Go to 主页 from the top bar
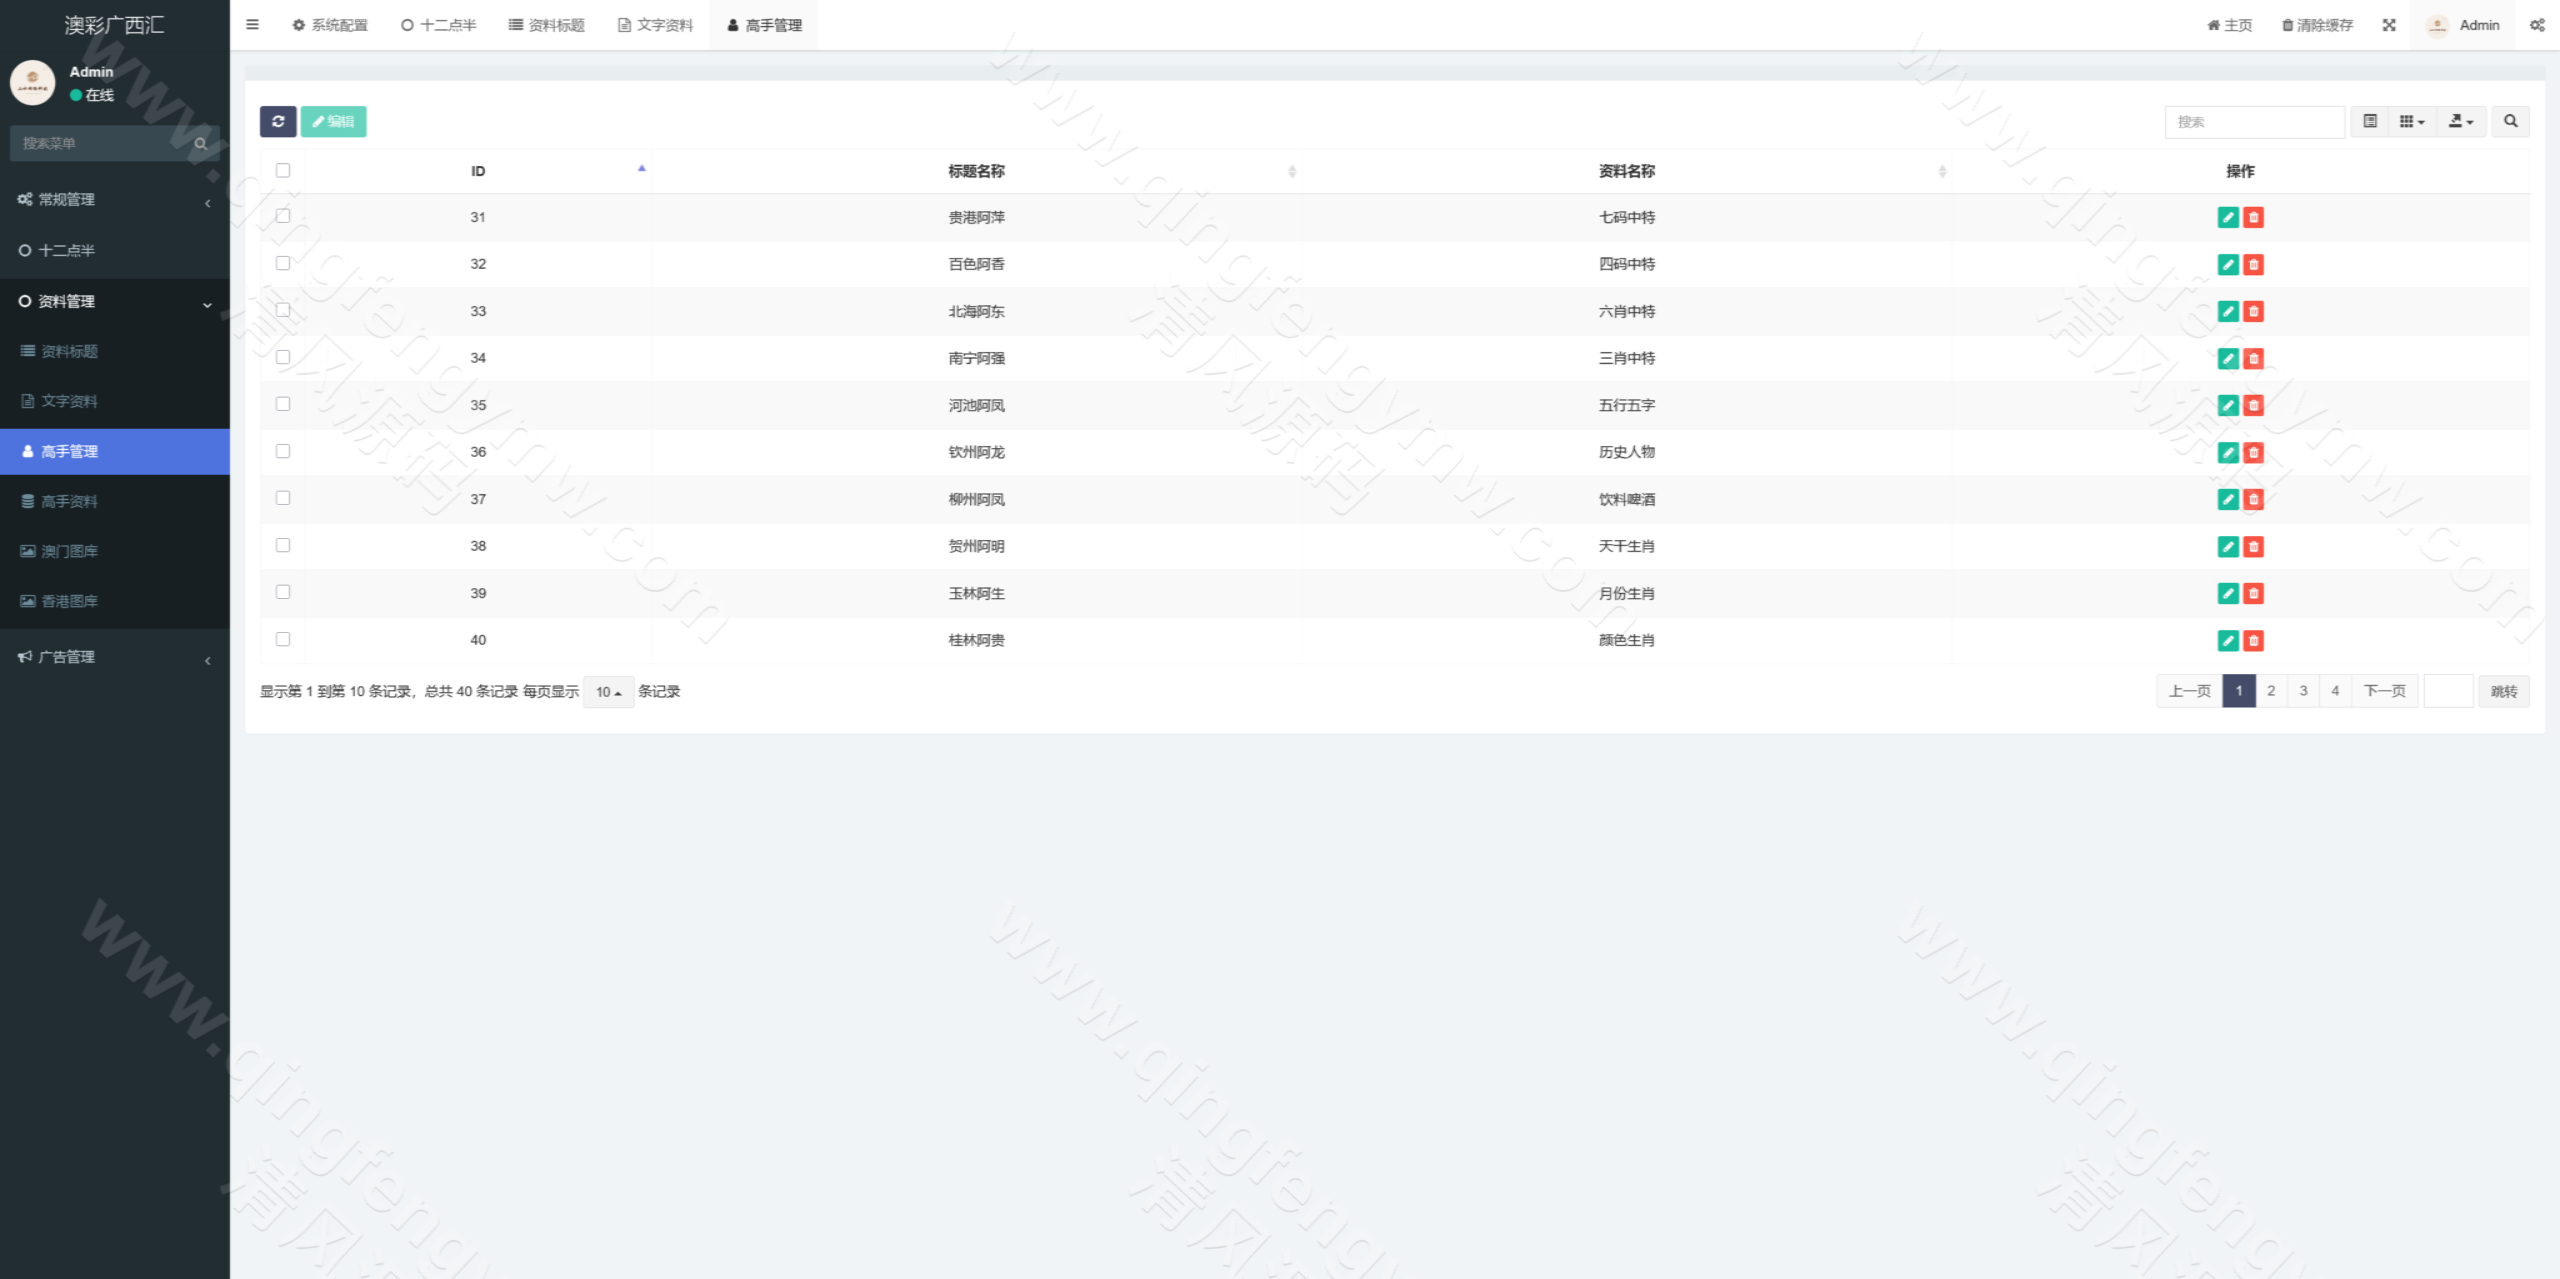The height and width of the screenshot is (1279, 2560). pos(2229,25)
